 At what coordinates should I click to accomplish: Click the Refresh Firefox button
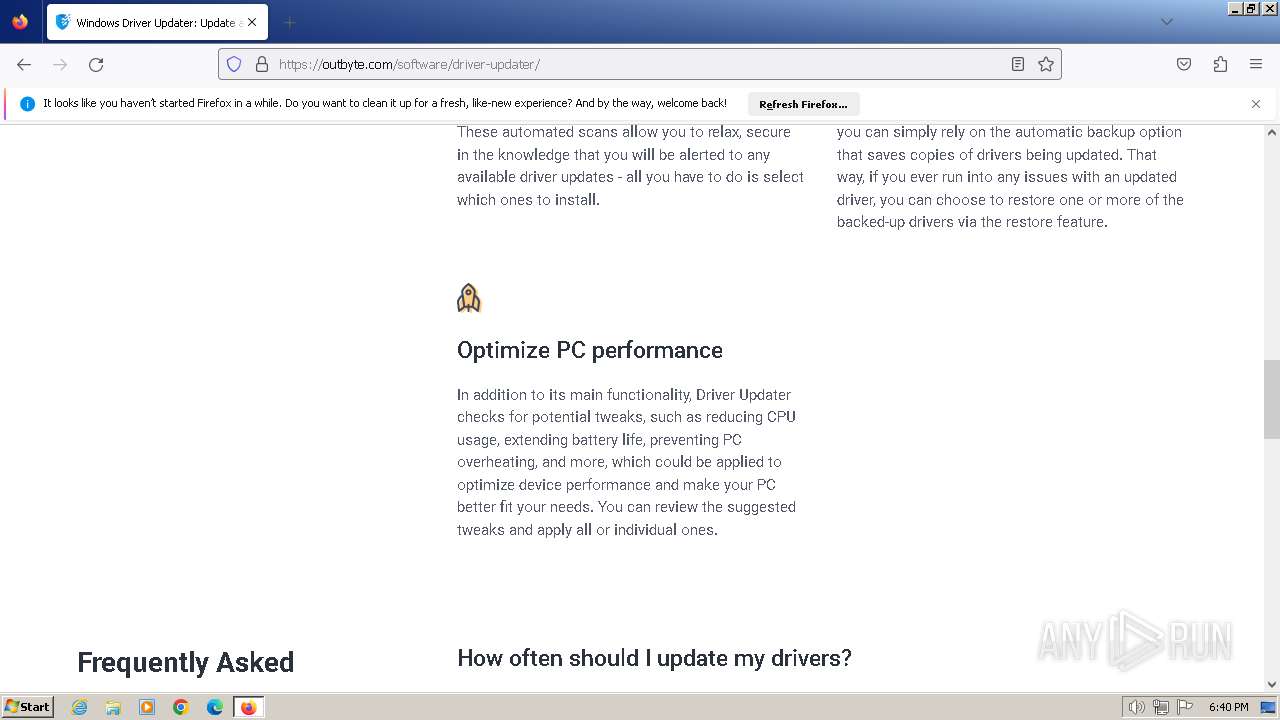(x=803, y=104)
